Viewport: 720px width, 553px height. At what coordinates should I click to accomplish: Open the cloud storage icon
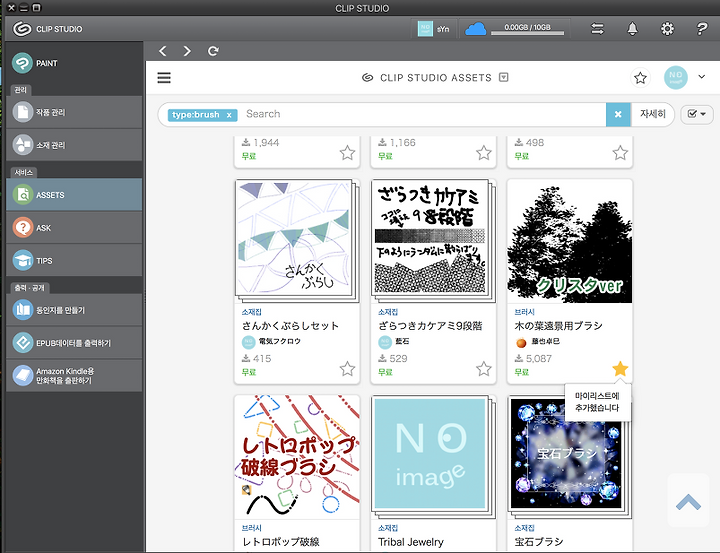click(x=476, y=29)
